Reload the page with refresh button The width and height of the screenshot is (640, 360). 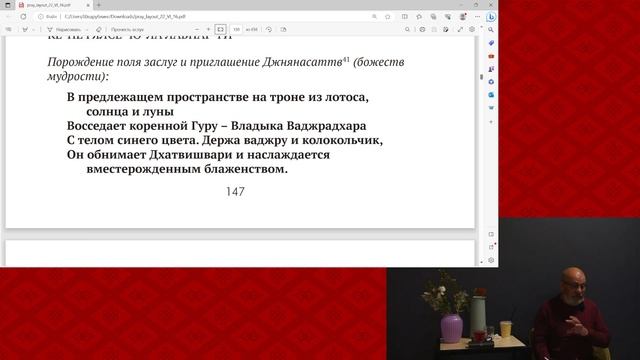pos(23,17)
